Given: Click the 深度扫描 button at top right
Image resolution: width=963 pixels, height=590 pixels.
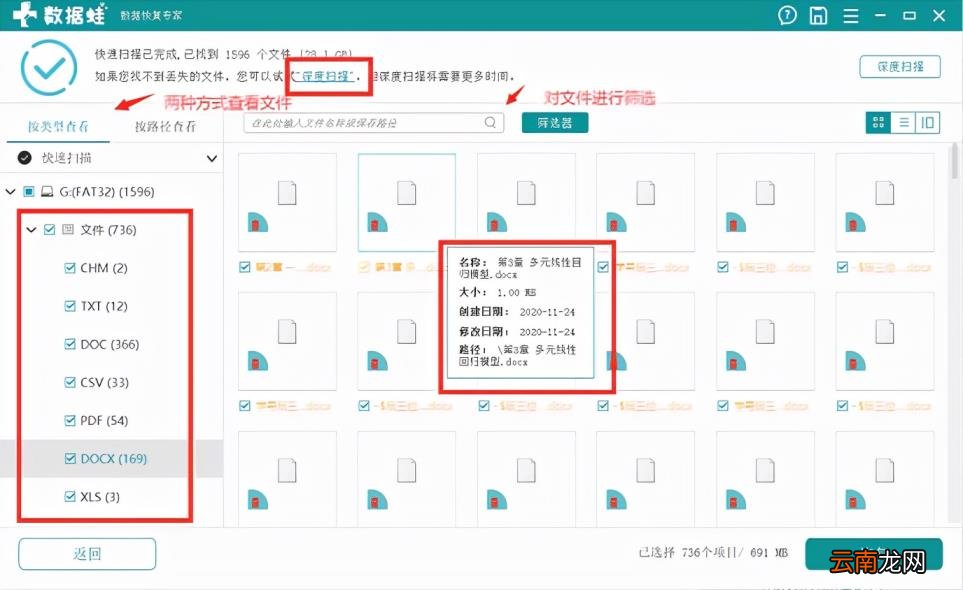Looking at the screenshot, I should (x=900, y=66).
